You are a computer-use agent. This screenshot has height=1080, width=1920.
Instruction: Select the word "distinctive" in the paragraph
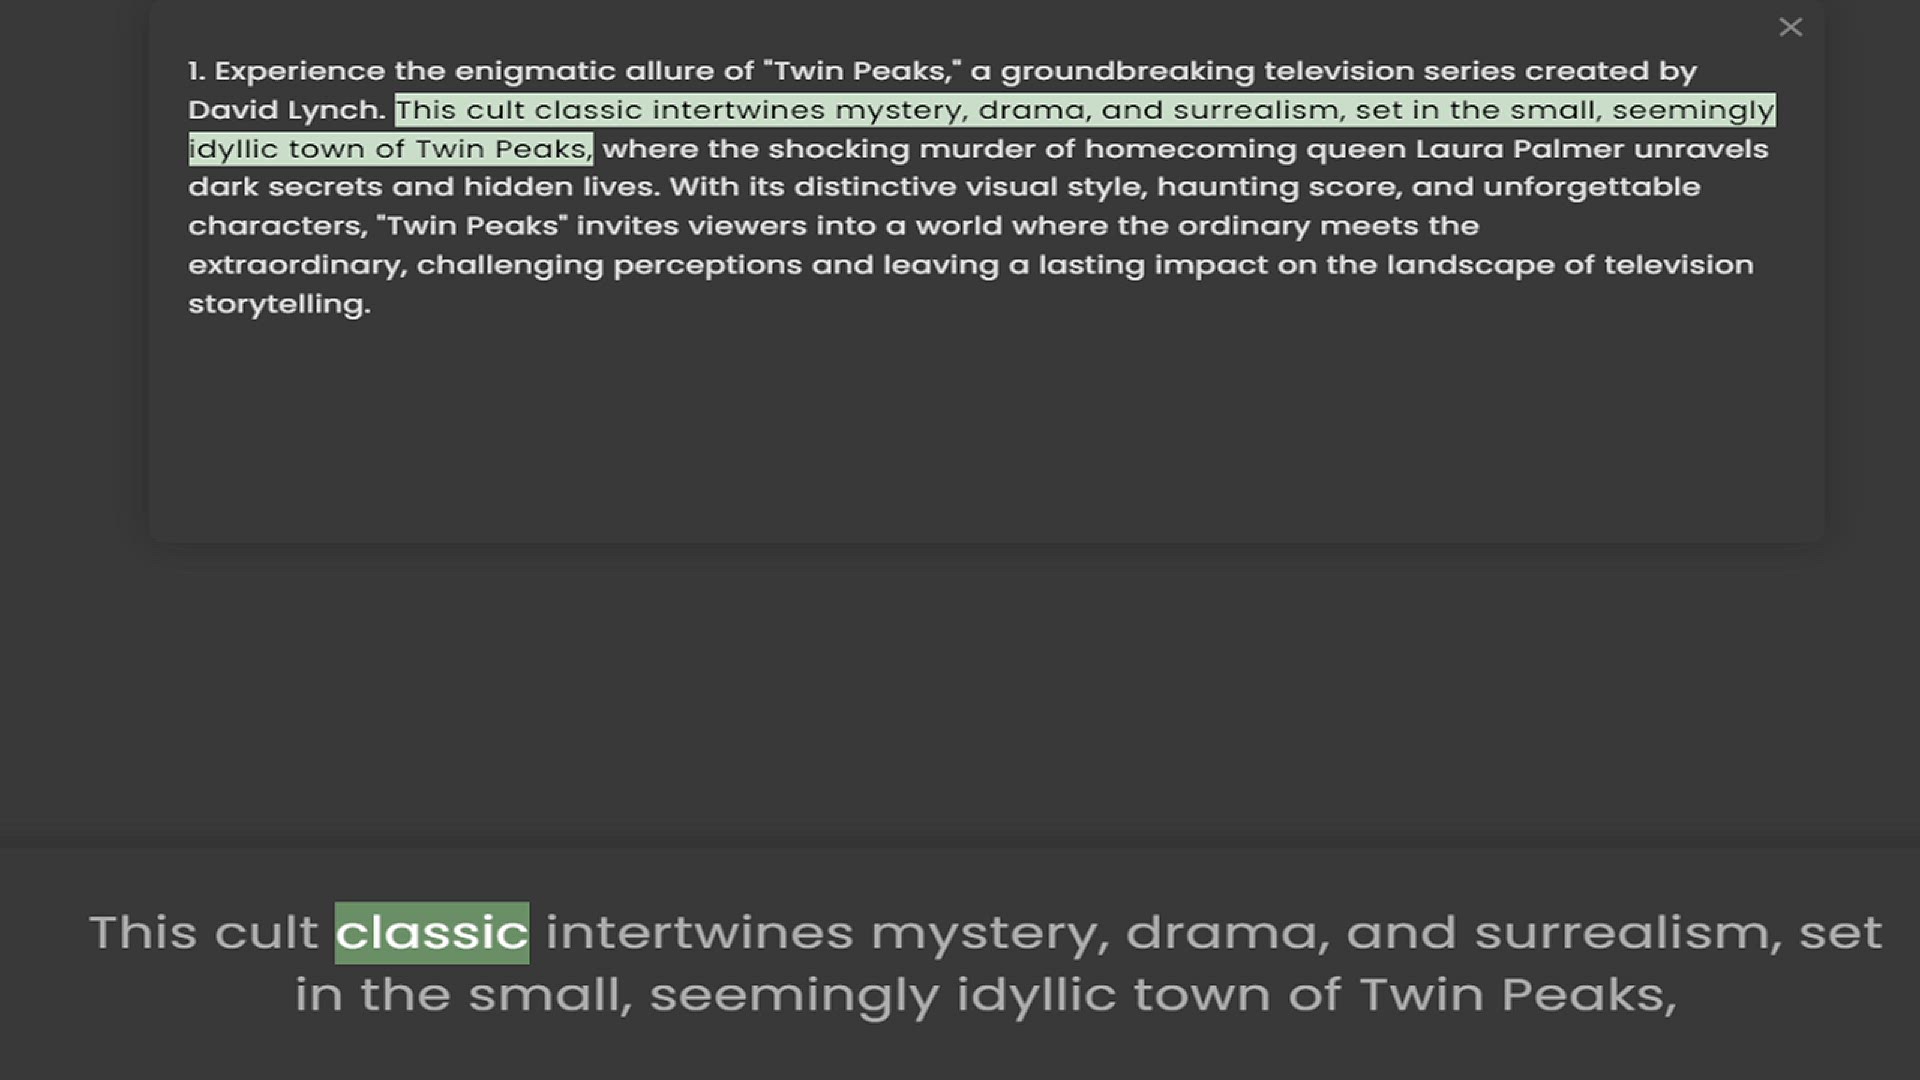(875, 187)
